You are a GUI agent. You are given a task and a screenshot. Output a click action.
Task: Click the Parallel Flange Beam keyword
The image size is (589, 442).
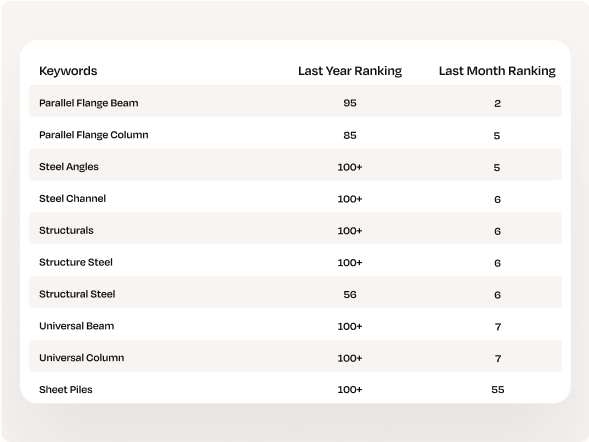point(89,103)
